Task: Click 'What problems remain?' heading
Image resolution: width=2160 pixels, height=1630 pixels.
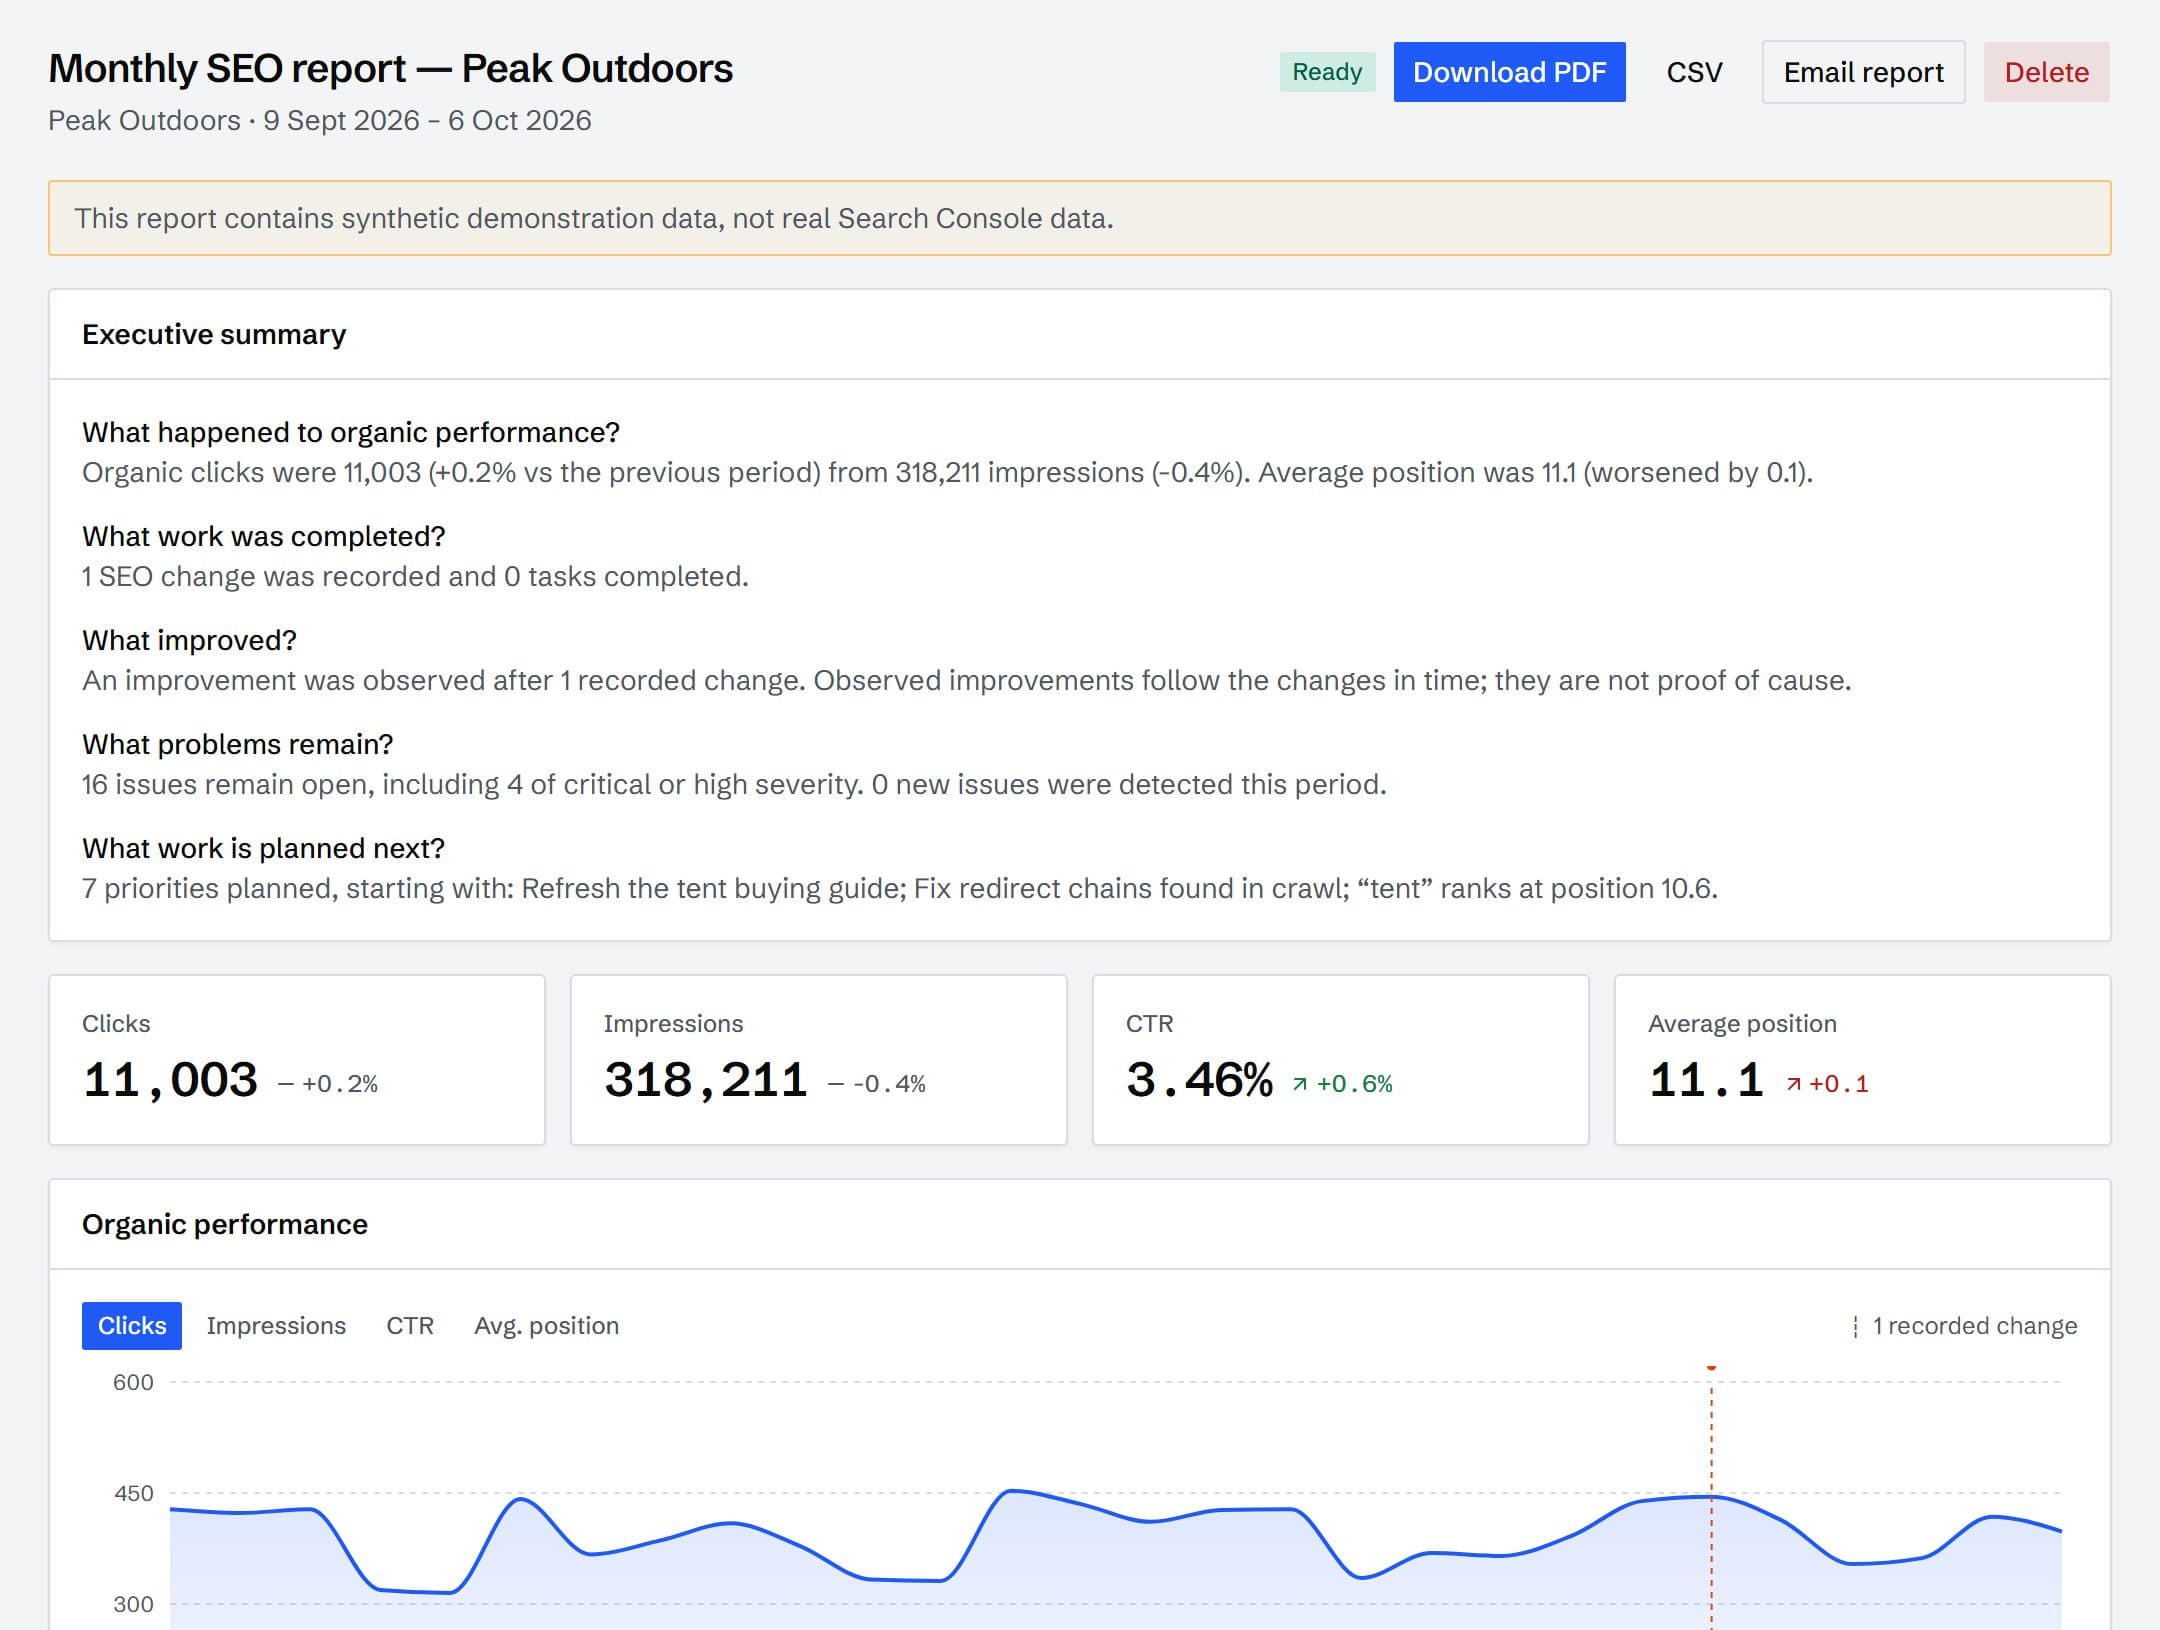Action: click(238, 744)
